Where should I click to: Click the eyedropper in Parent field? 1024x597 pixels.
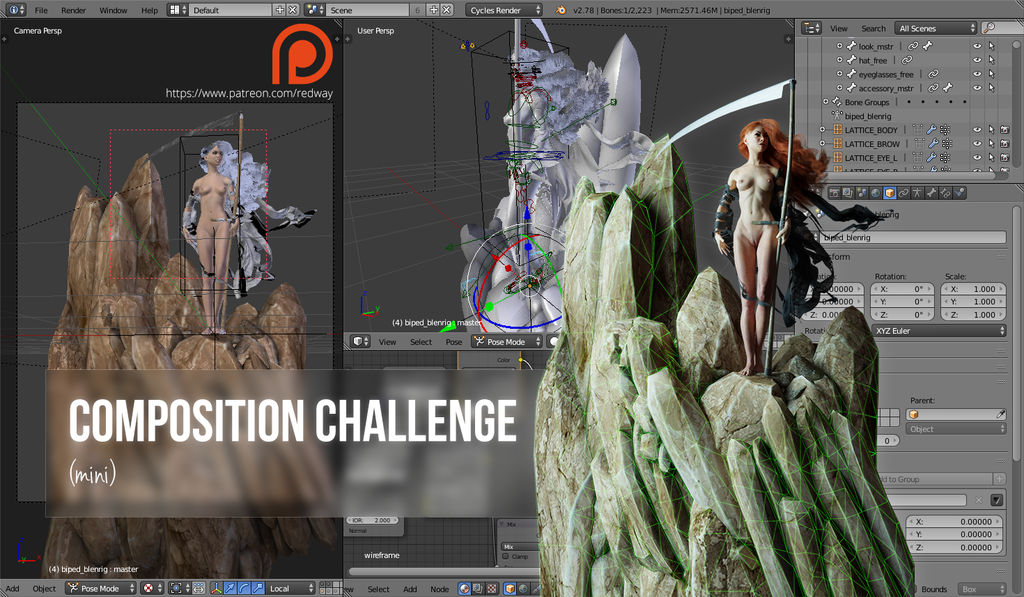(x=999, y=414)
